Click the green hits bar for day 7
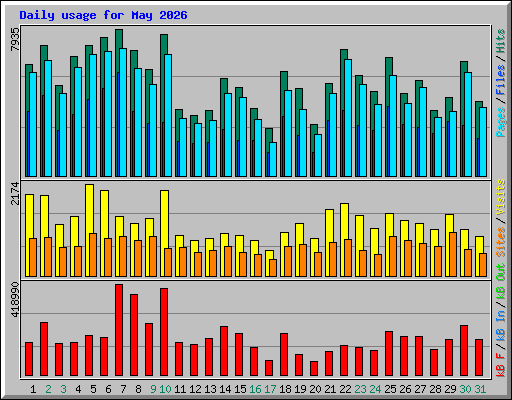The height and width of the screenshot is (400, 512). pos(119,39)
